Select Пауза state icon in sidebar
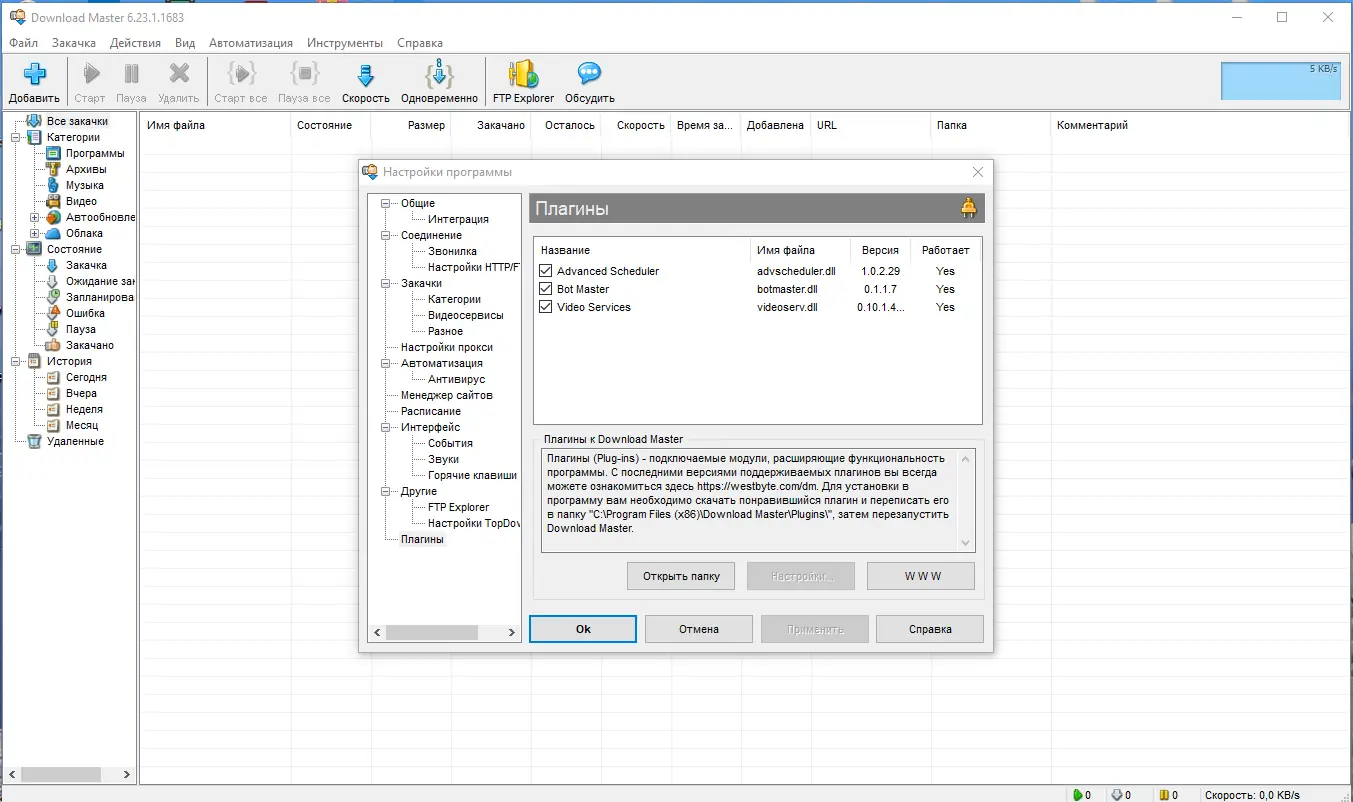This screenshot has height=802, width=1353. [54, 329]
